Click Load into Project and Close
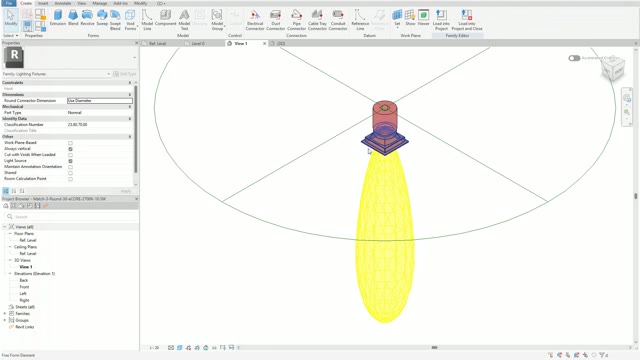 coord(467,20)
